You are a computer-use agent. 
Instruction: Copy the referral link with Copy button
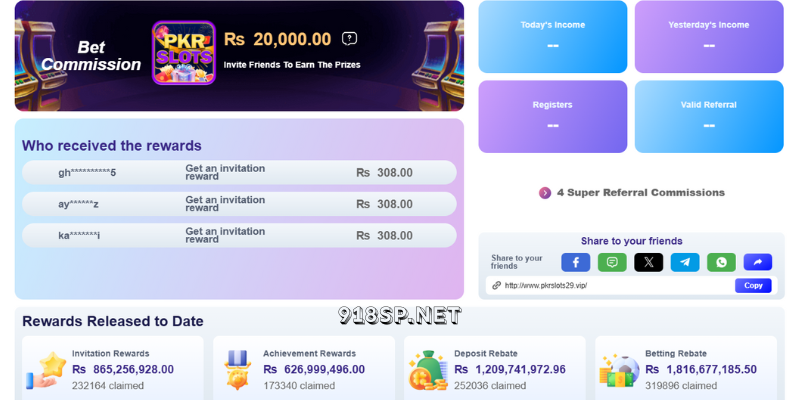(x=753, y=286)
